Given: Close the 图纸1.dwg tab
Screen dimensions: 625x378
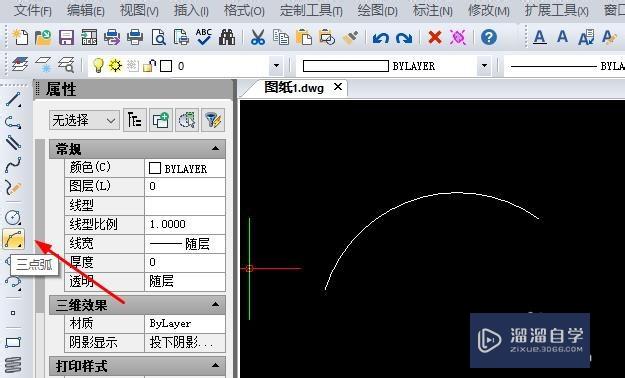Looking at the screenshot, I should pos(338,87).
